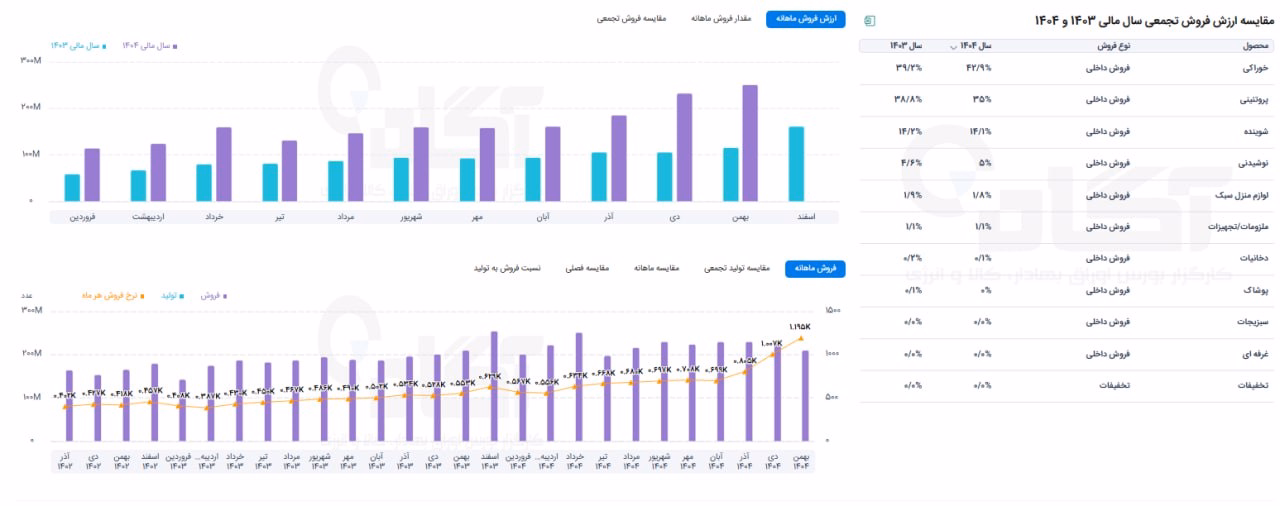Select the فروش ماهانه tab
Viewport: 1280px width, 506px height.
[x=816, y=269]
